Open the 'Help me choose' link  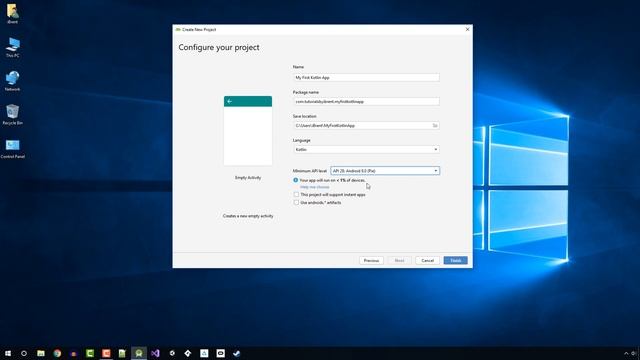(x=315, y=187)
